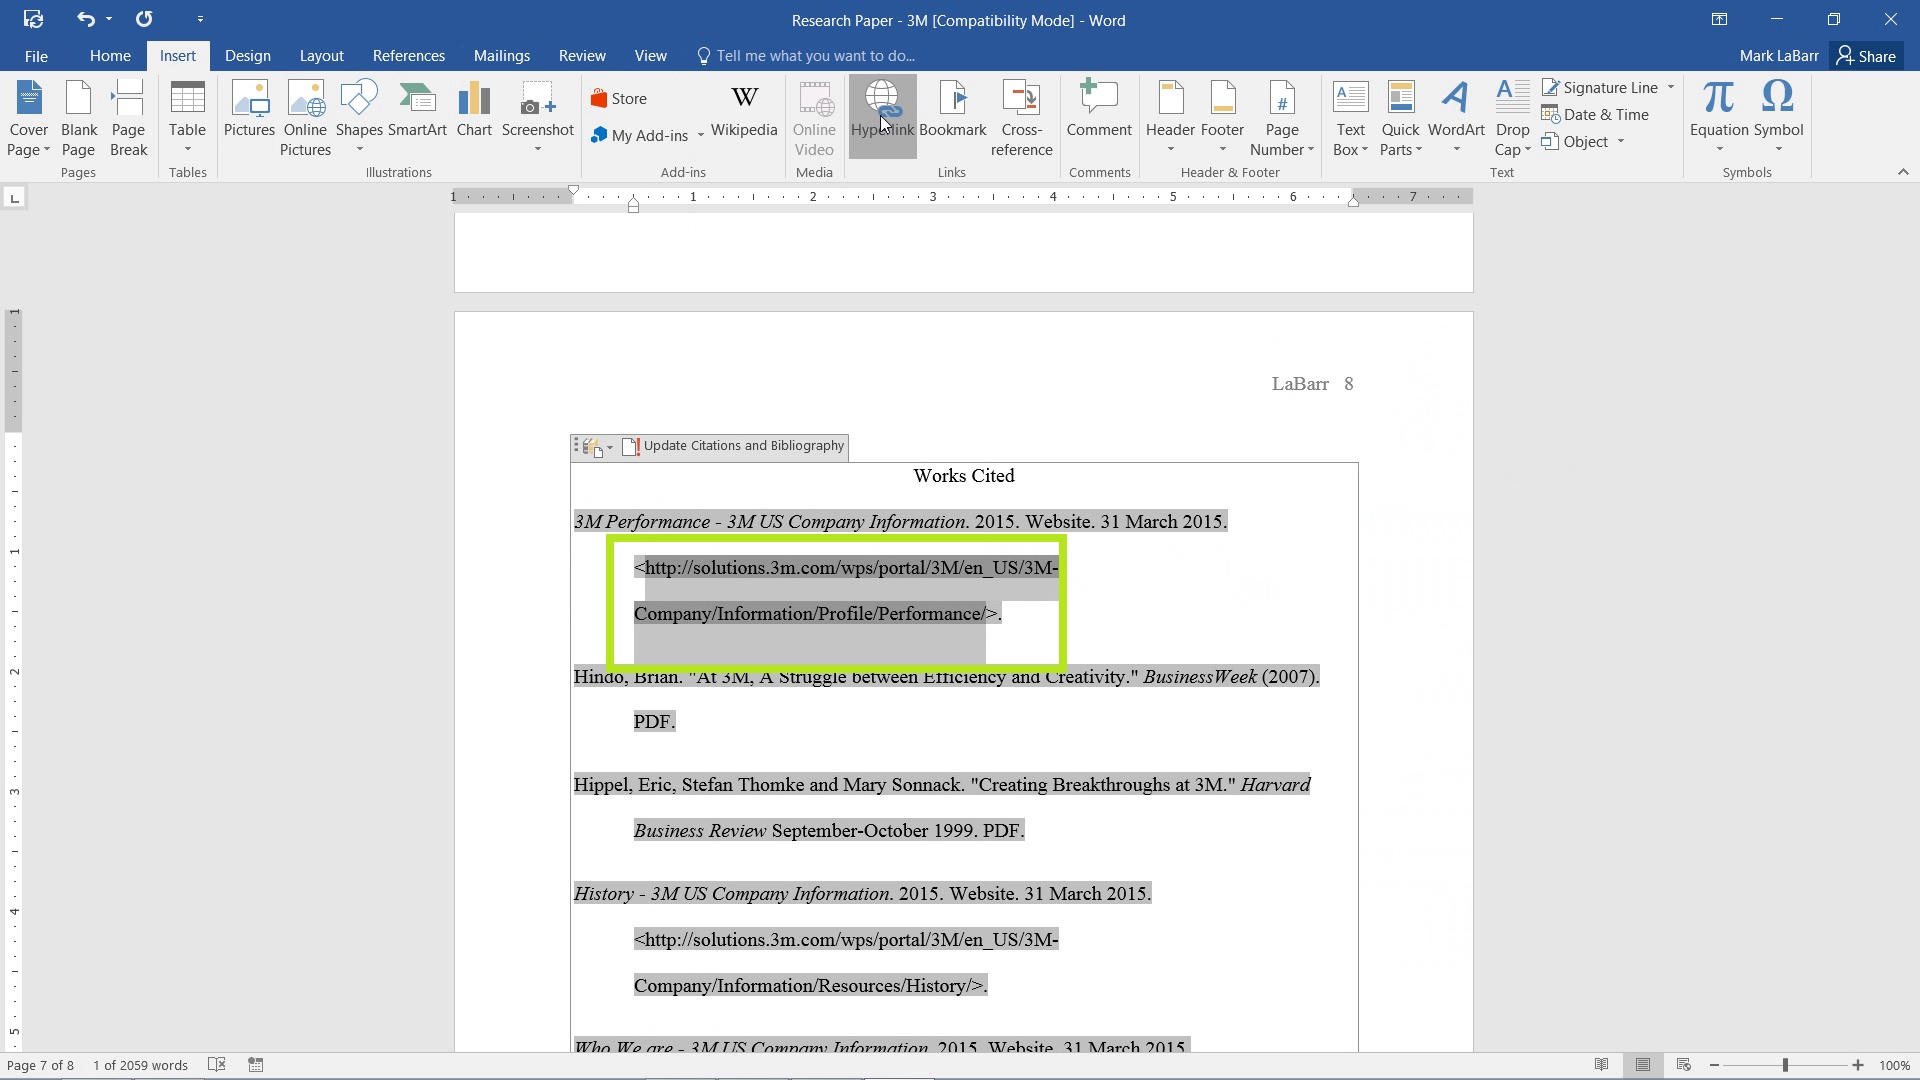1920x1080 pixels.
Task: Expand Object dropdown arrow
Action: pos(1621,142)
